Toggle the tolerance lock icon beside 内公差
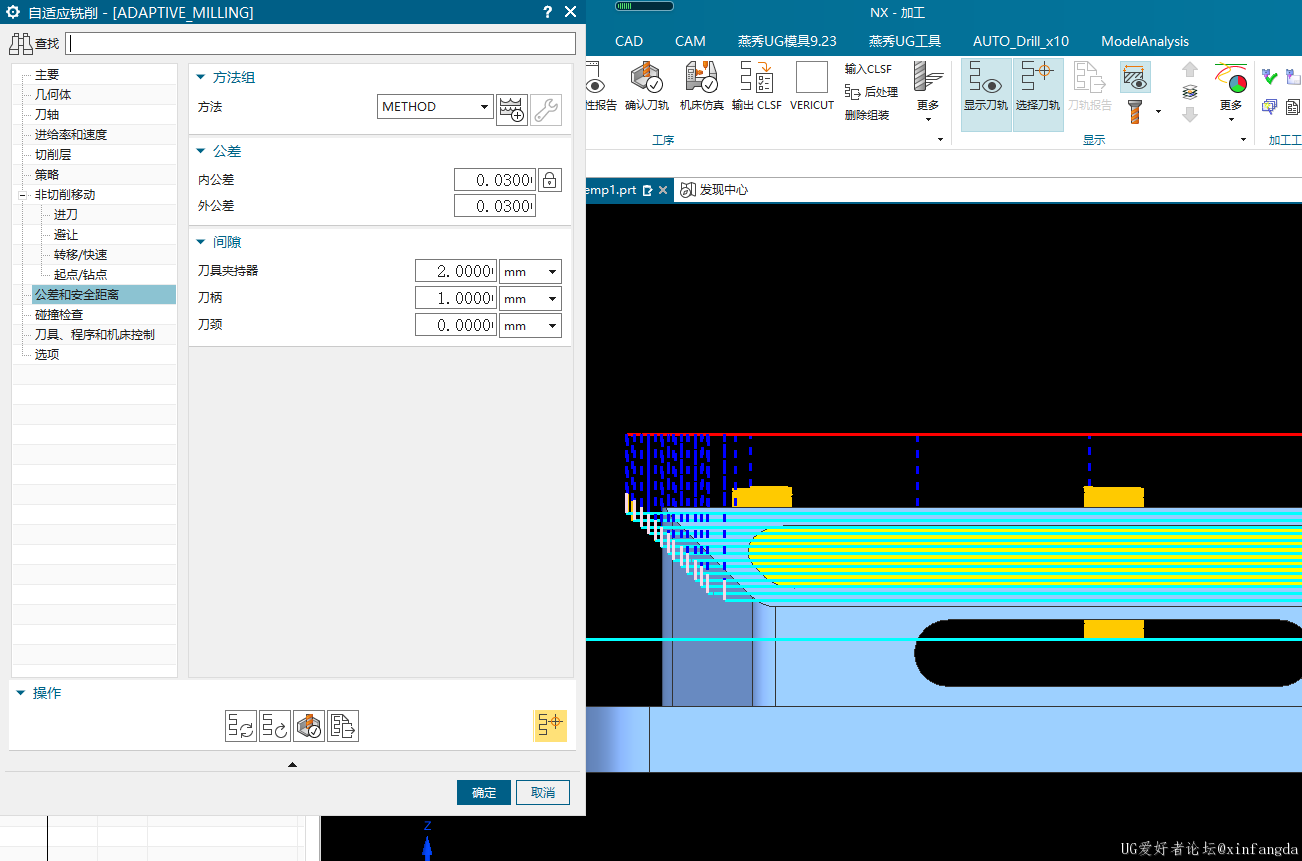This screenshot has height=861, width=1302. 550,180
